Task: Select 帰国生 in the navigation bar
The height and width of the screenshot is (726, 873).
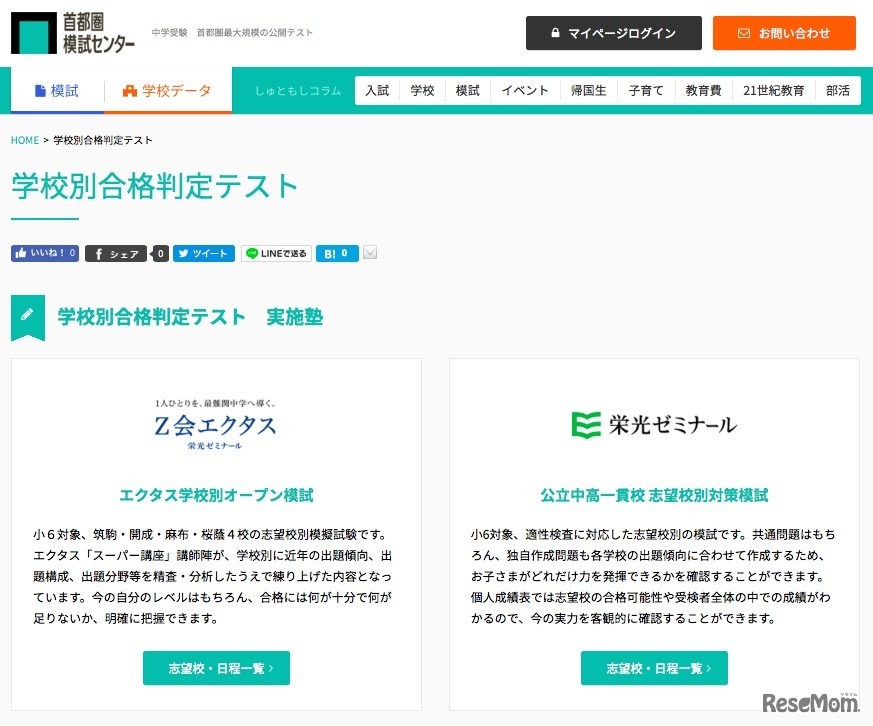Action: point(590,90)
